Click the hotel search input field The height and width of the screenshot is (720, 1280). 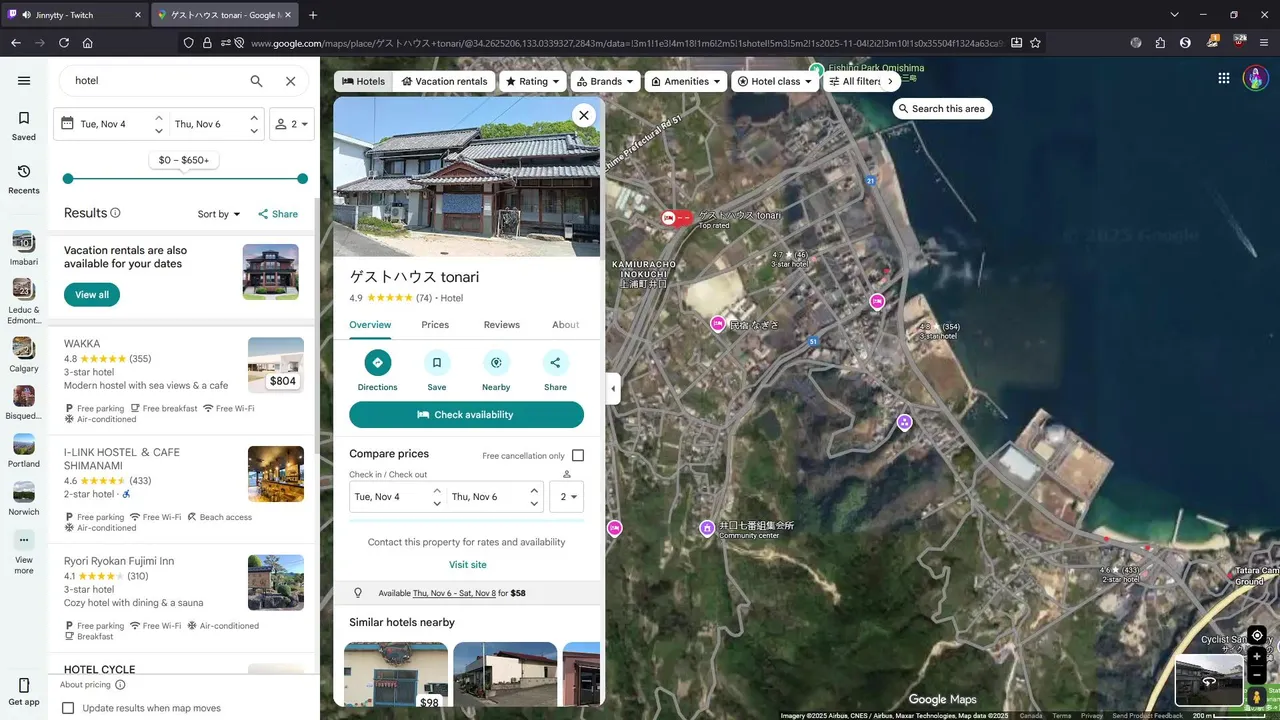[x=155, y=81]
